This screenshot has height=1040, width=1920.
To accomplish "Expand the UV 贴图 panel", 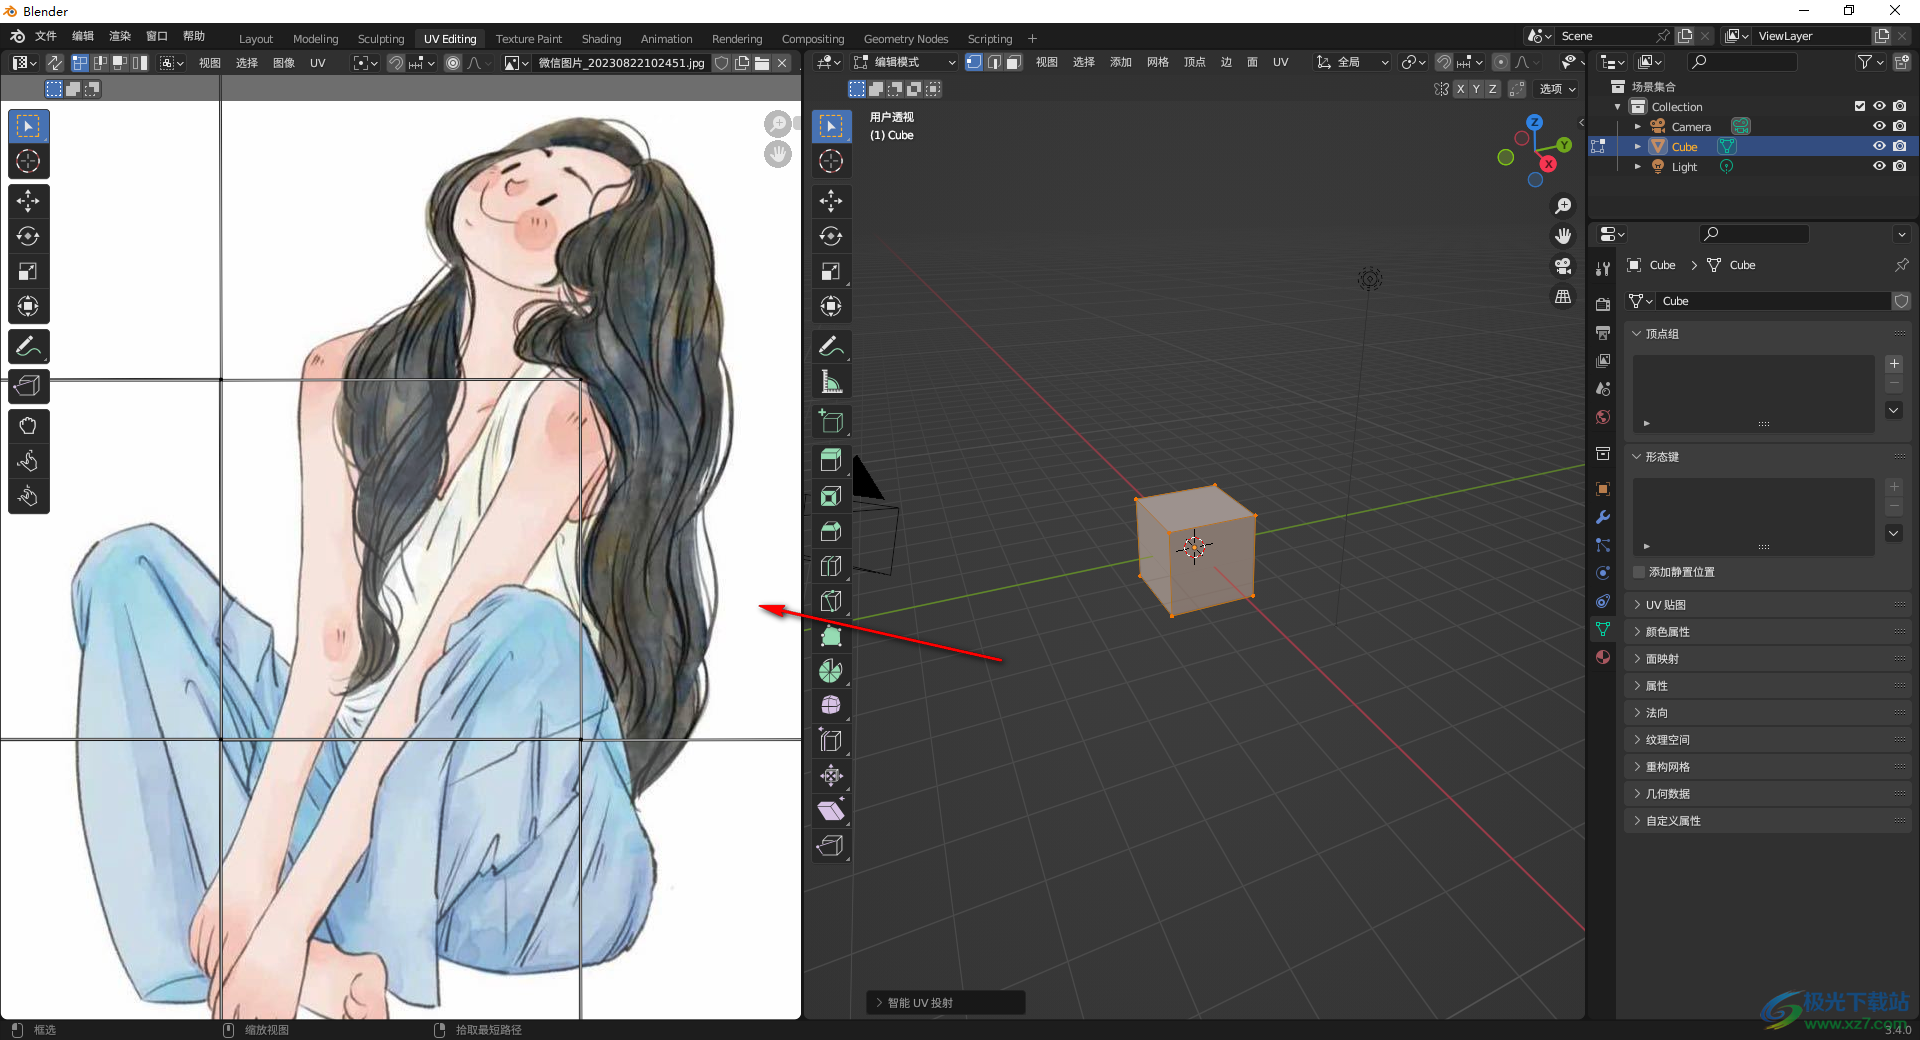I will [x=1666, y=605].
